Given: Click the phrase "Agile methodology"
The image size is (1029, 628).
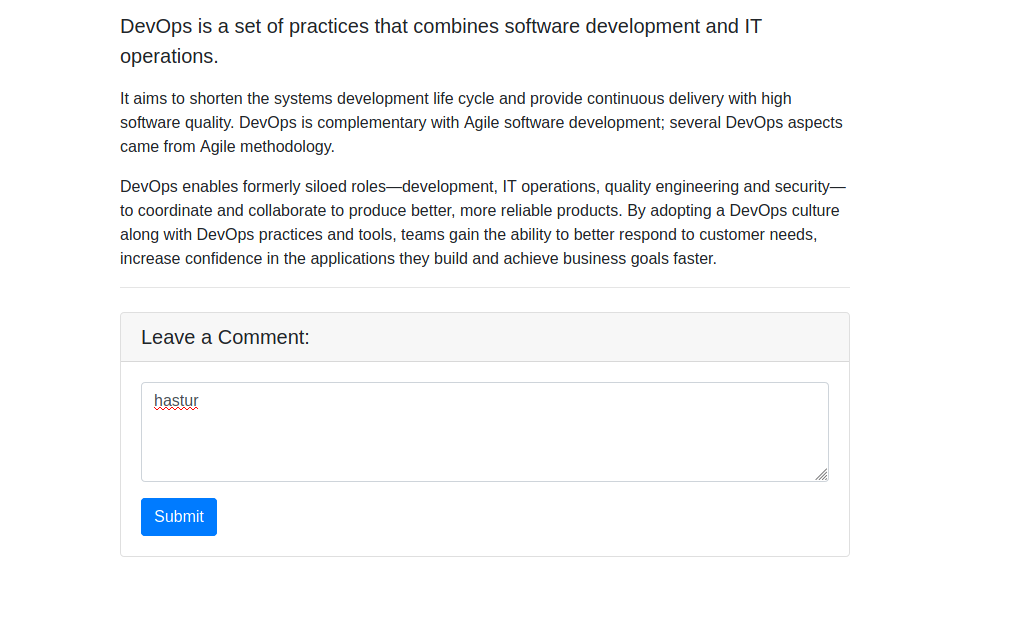Looking at the screenshot, I should pyautogui.click(x=266, y=146).
